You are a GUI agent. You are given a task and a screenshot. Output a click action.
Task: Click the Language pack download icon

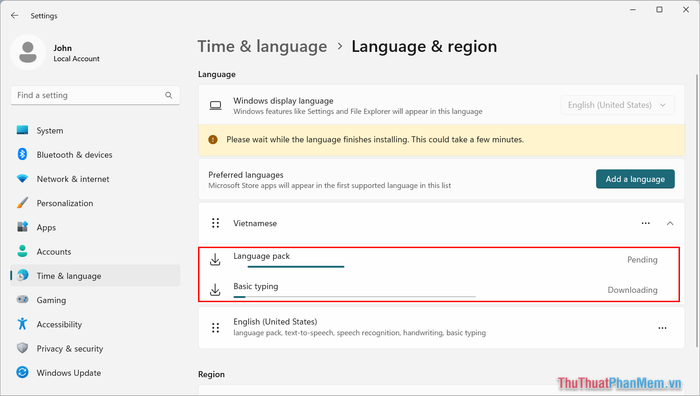pos(215,259)
